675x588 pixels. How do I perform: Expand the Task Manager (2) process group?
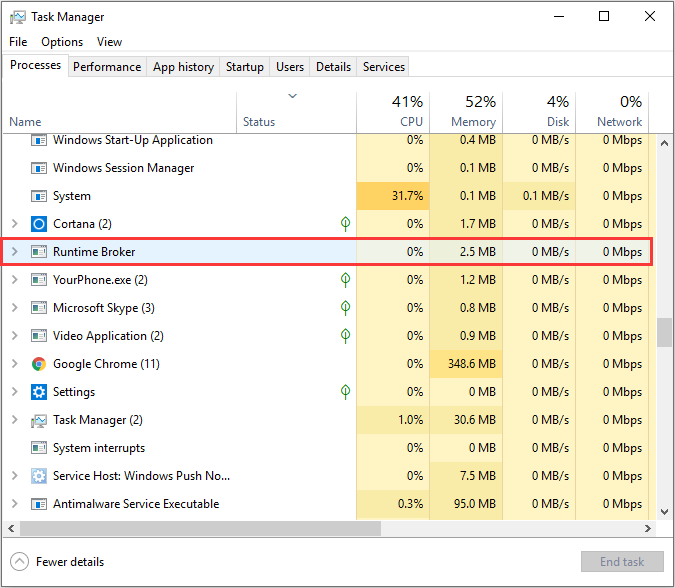(x=15, y=420)
